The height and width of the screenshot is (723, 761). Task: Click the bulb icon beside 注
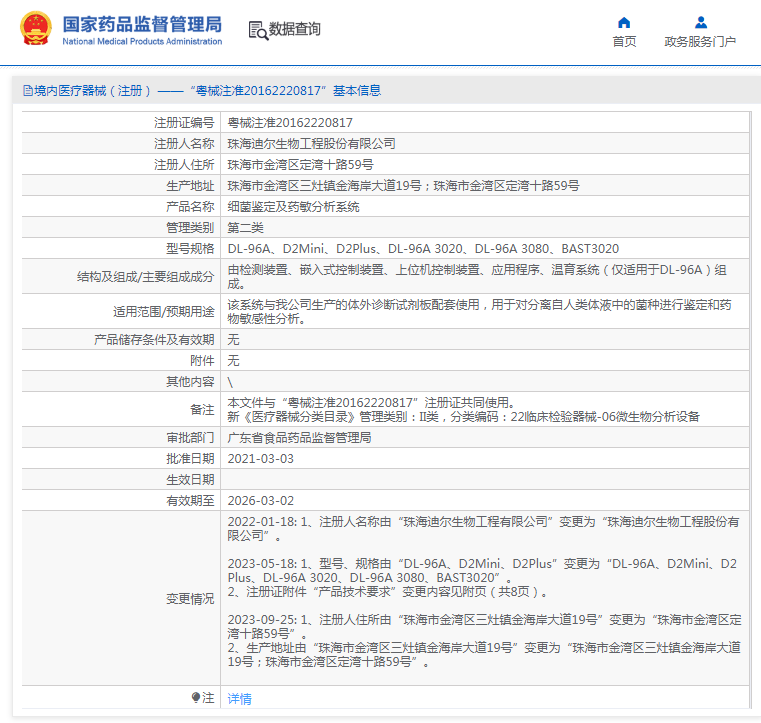point(196,698)
